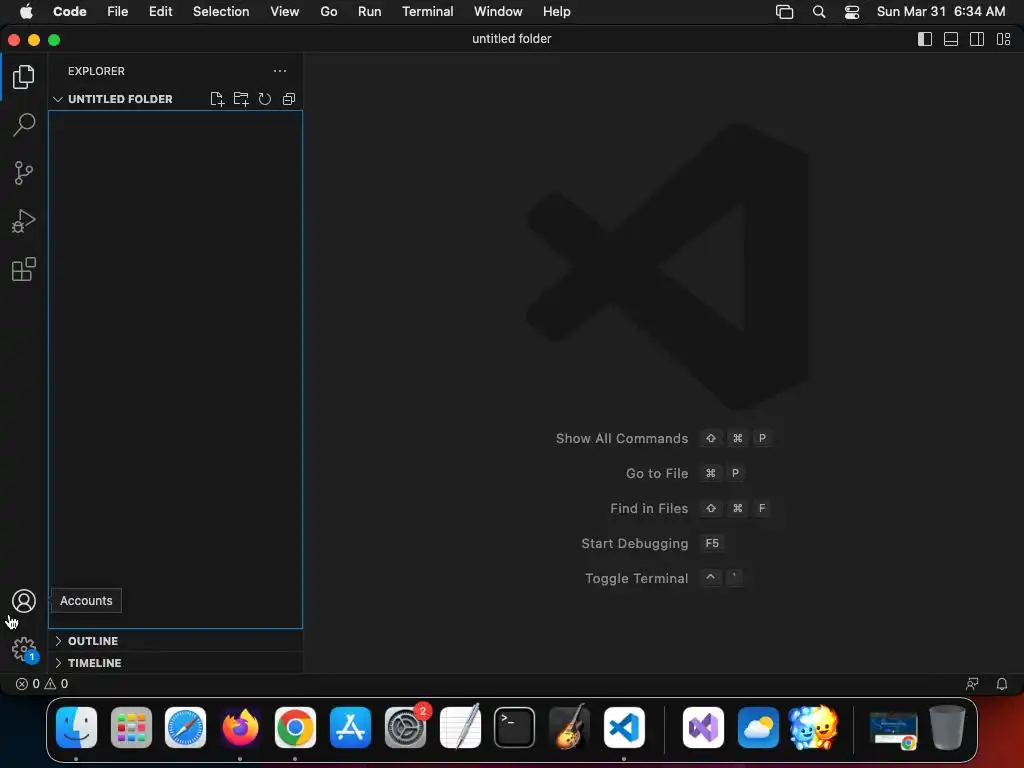
Task: Open minimized Chrome window thumbnail in Dock
Action: pos(893,730)
